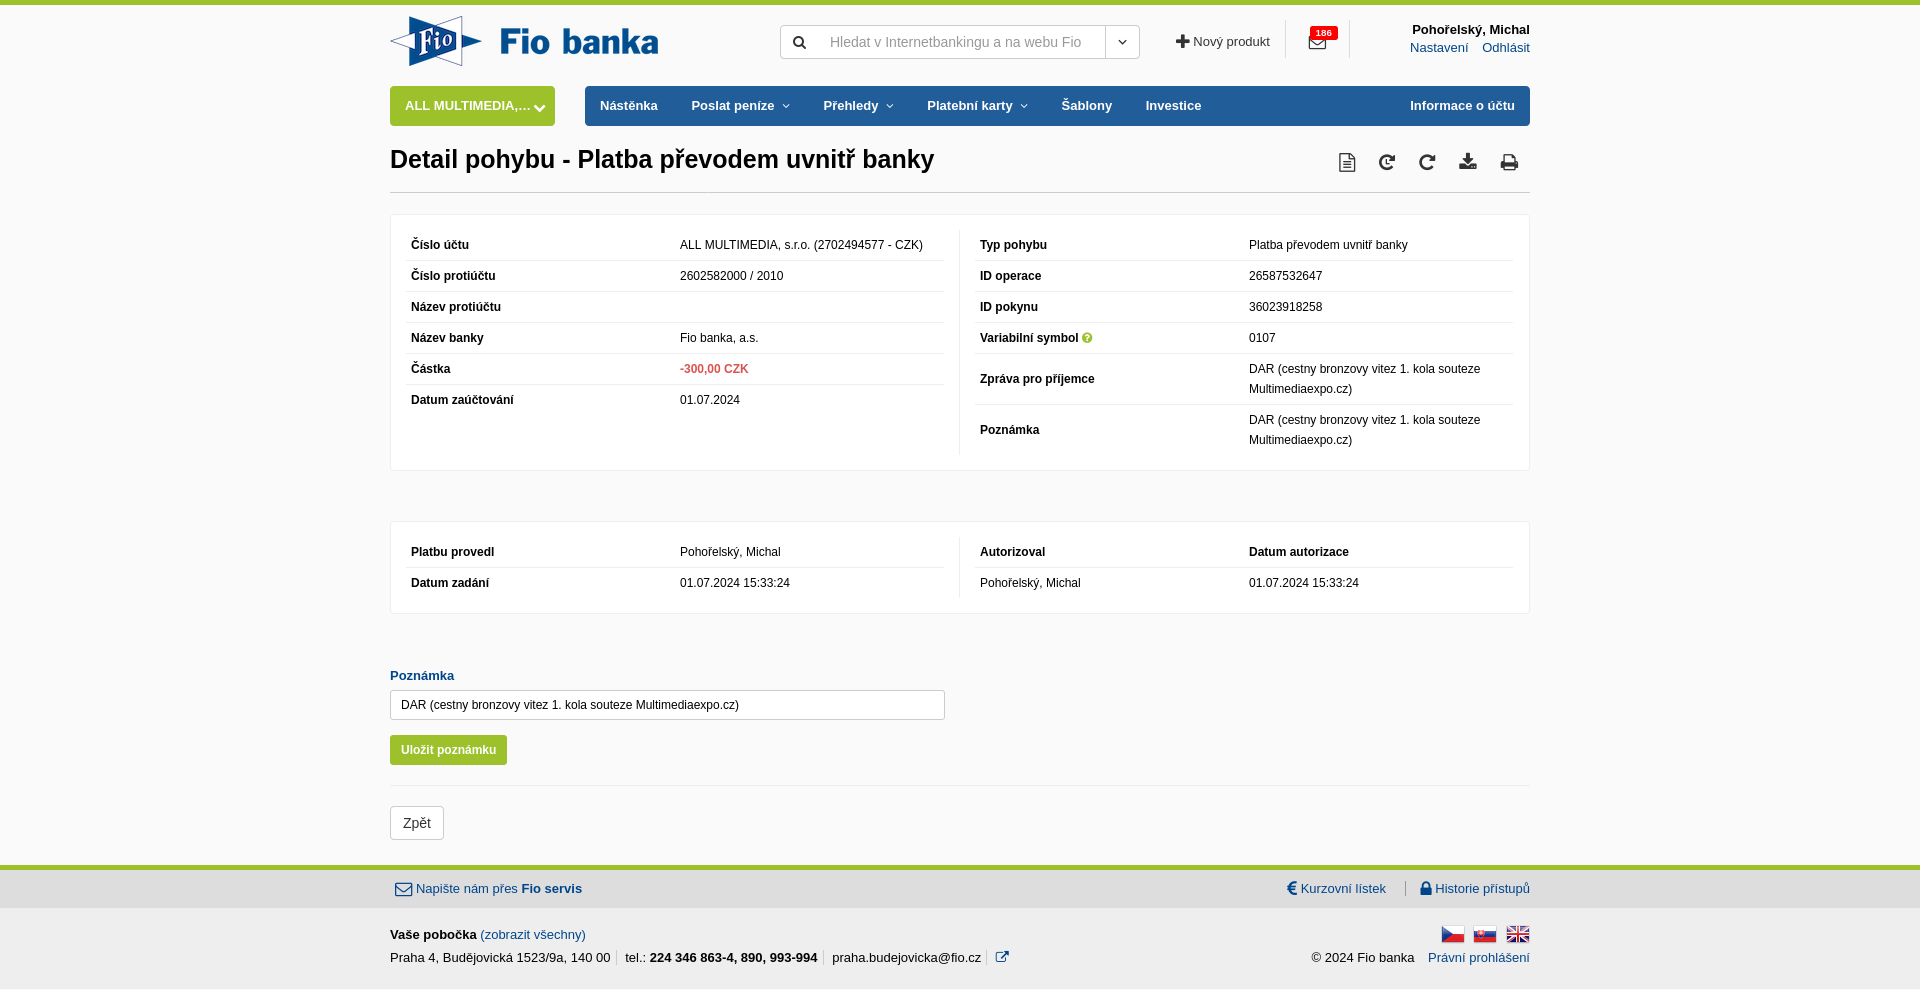Expand the Platební karty menu
This screenshot has width=1920, height=990.
point(976,106)
